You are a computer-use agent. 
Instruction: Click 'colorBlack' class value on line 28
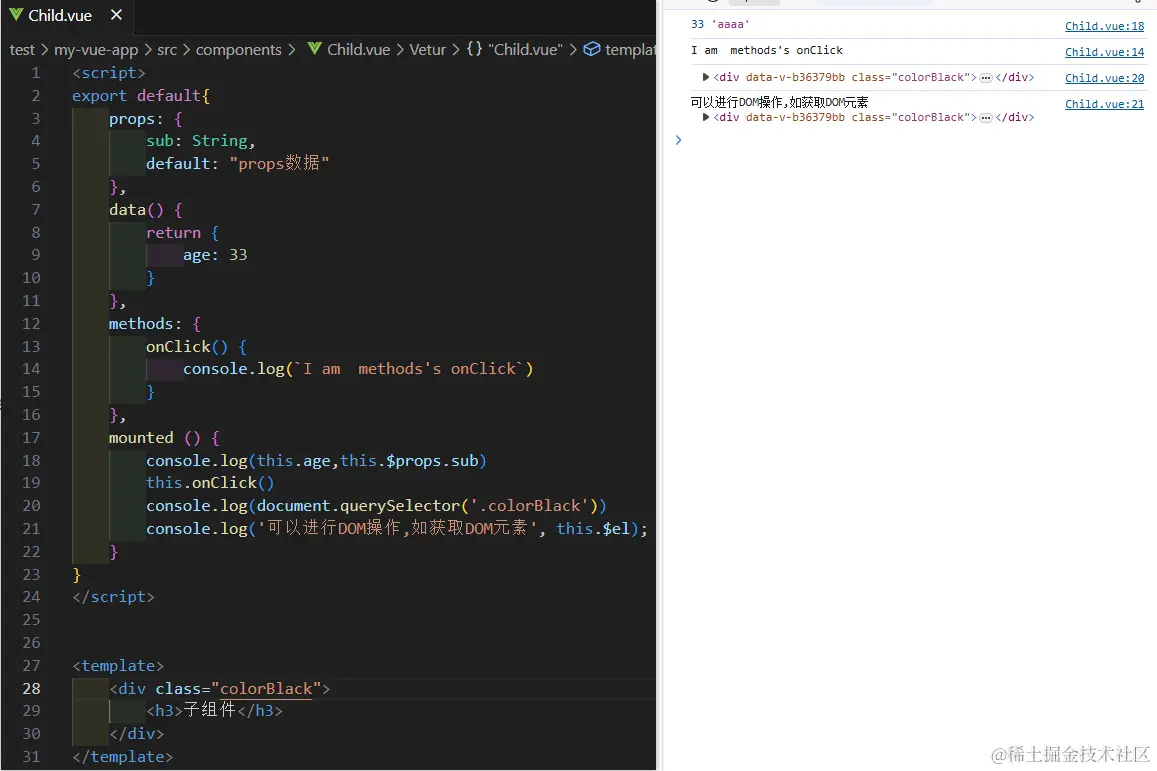point(266,688)
